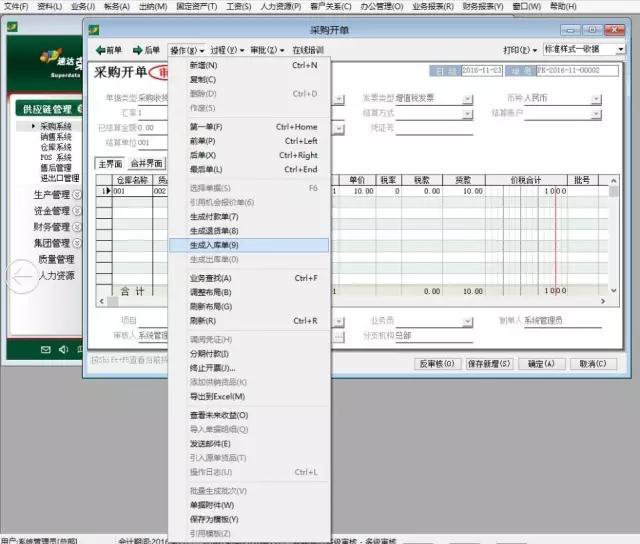Click the 凭证号 input field
Screen dimensions: 640x544
434,129
